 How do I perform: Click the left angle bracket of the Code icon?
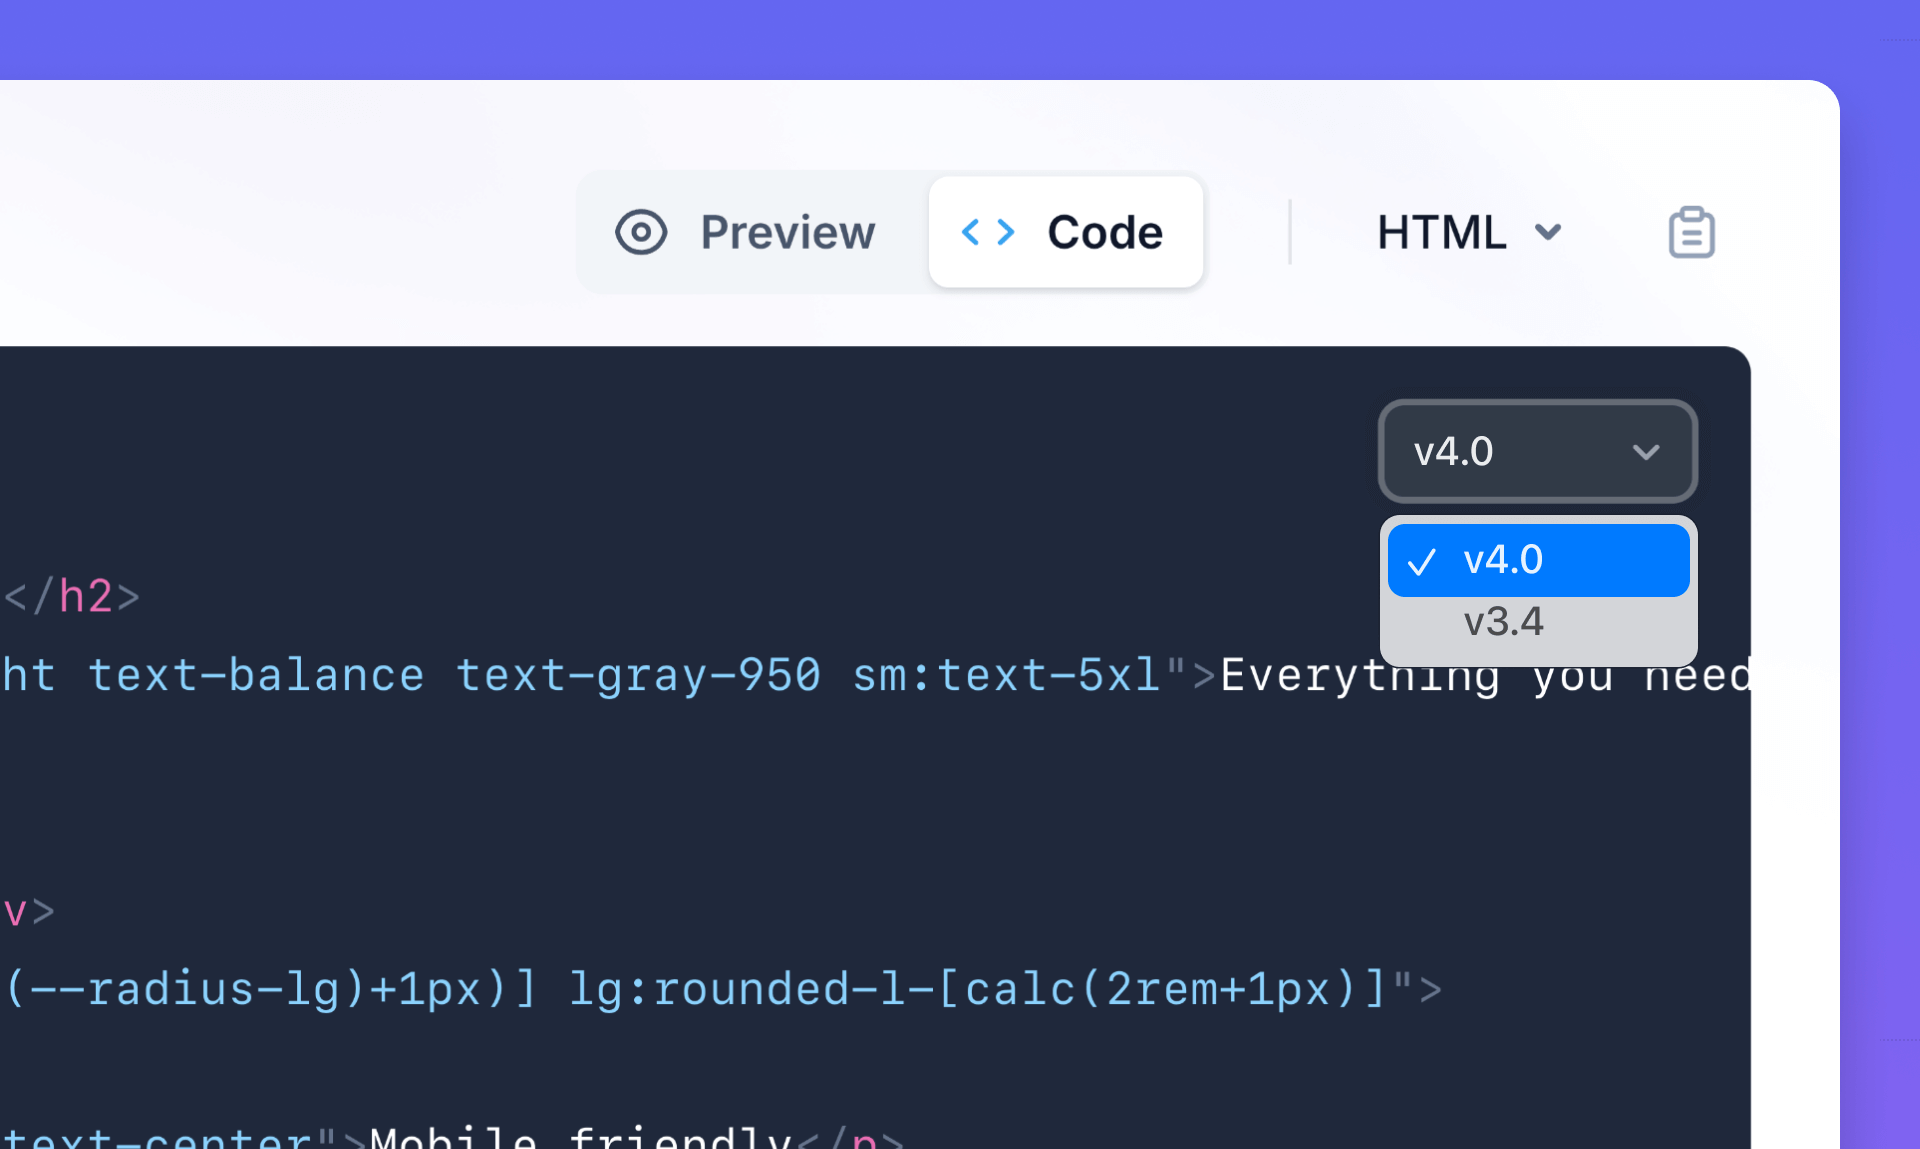click(x=972, y=231)
